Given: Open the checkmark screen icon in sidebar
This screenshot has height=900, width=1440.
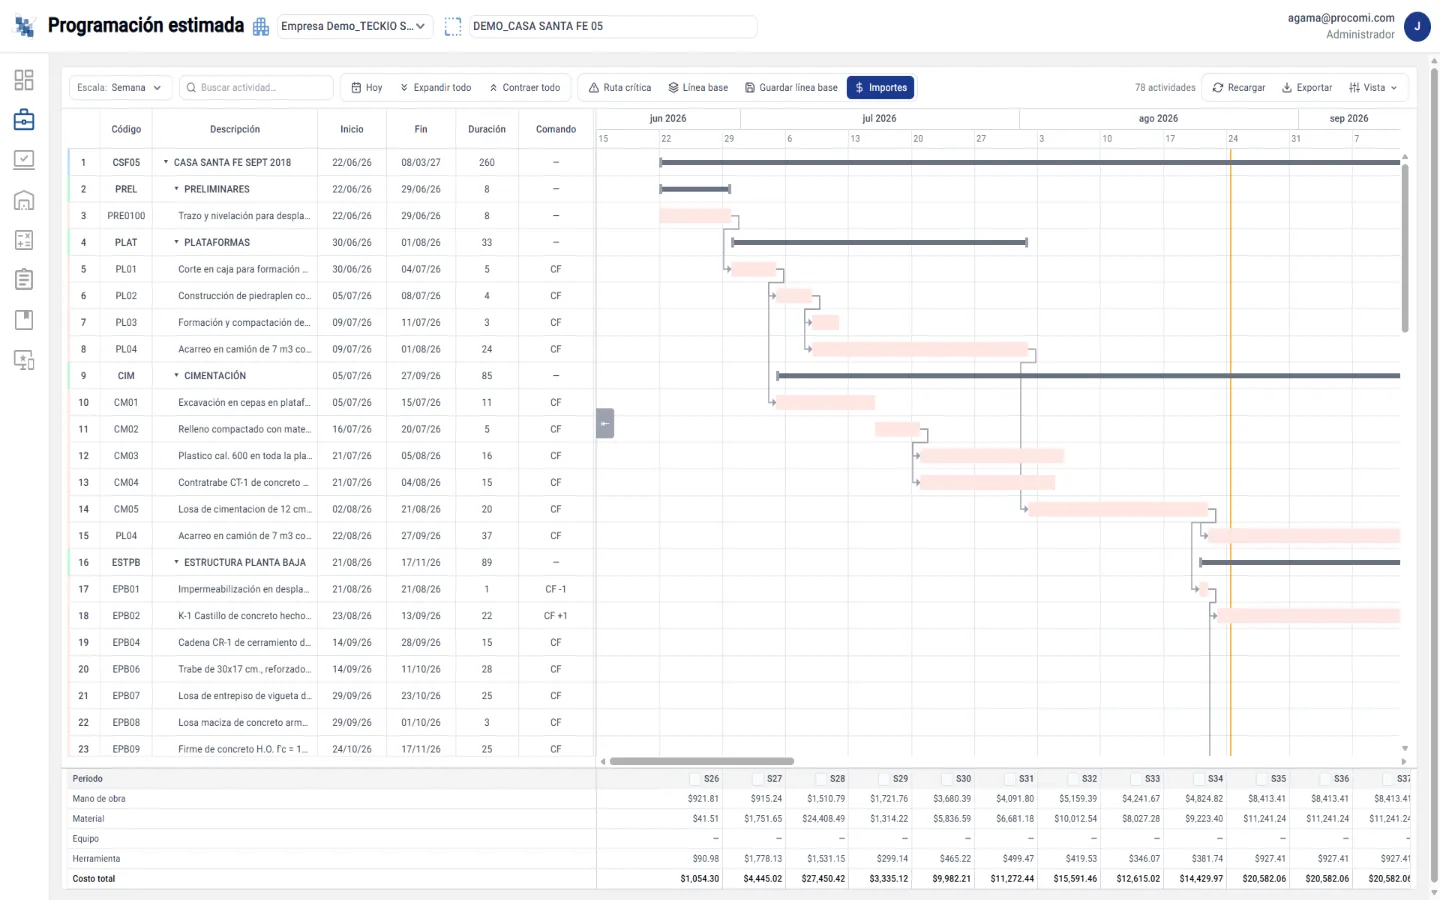Looking at the screenshot, I should tap(24, 160).
